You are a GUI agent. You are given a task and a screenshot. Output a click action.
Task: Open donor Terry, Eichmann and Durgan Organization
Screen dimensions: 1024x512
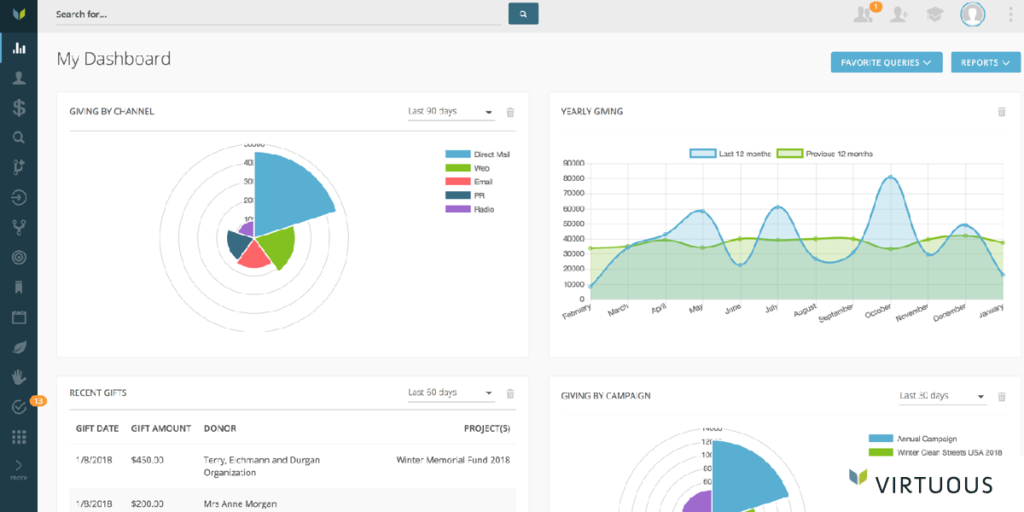(262, 466)
